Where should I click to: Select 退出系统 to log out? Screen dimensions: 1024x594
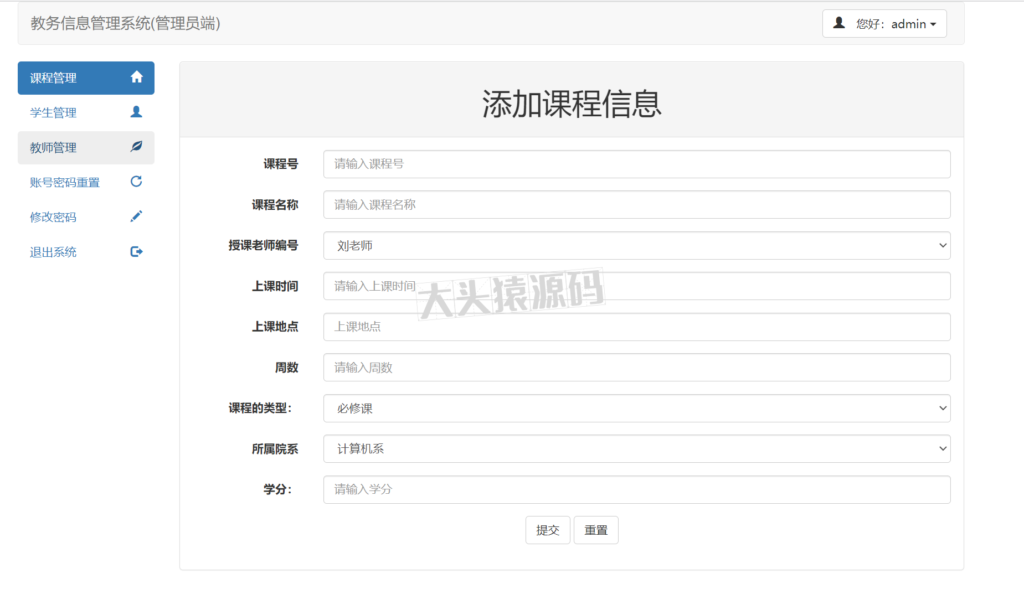86,252
